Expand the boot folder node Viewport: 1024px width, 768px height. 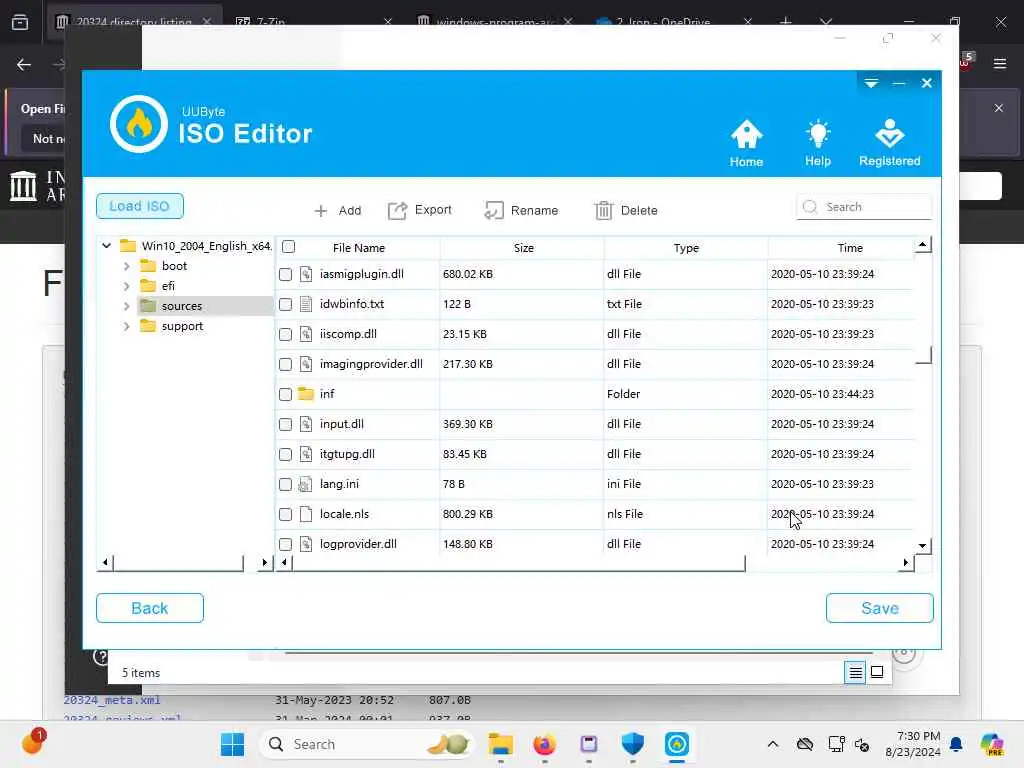[x=127, y=266]
